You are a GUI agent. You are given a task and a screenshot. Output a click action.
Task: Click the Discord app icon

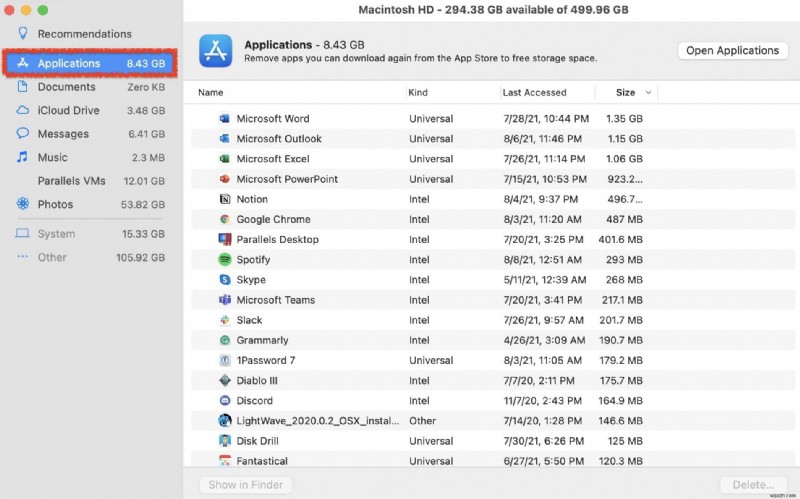point(224,401)
